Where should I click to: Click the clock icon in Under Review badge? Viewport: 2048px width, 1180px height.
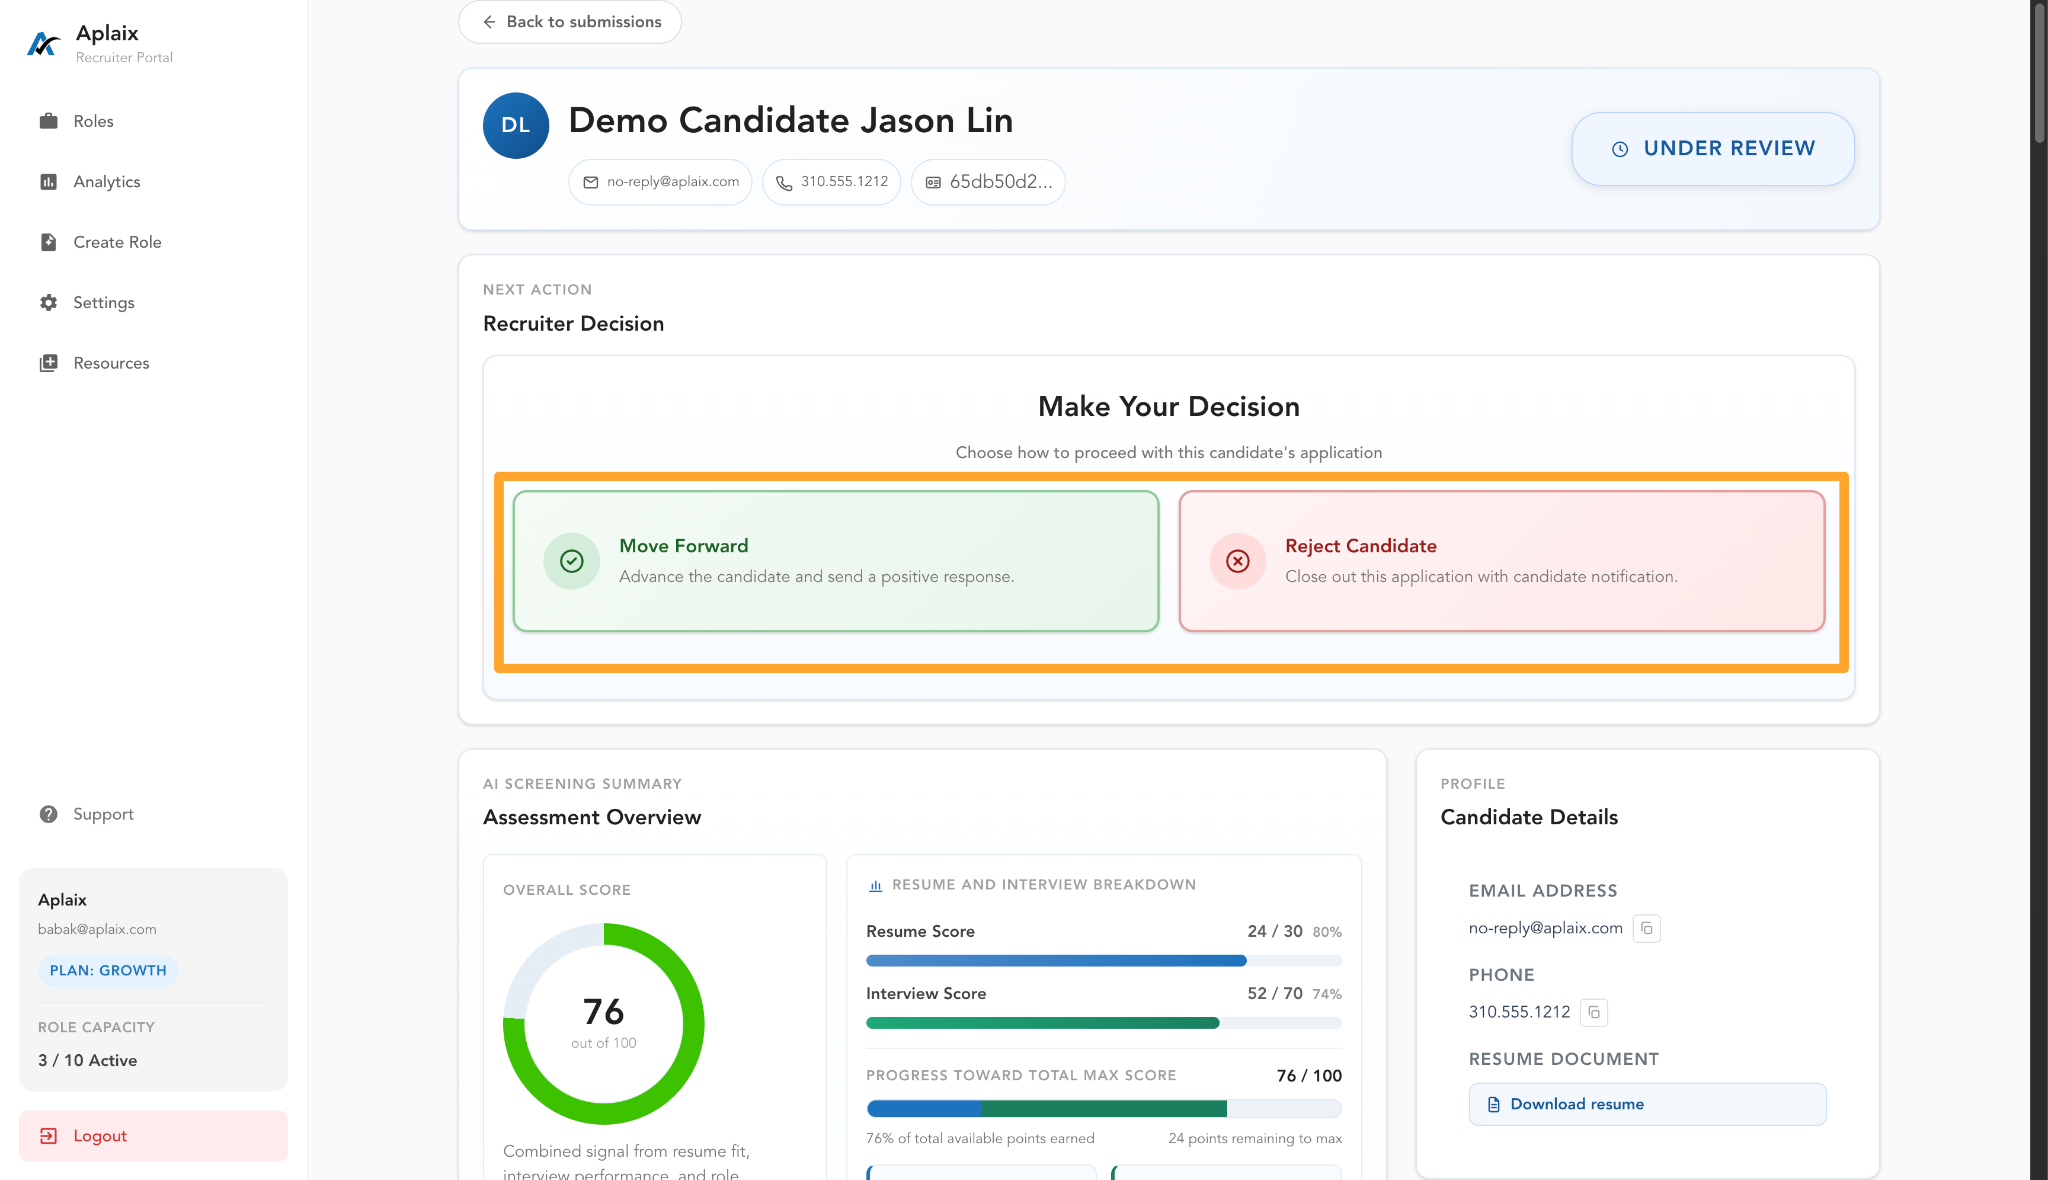[x=1620, y=149]
